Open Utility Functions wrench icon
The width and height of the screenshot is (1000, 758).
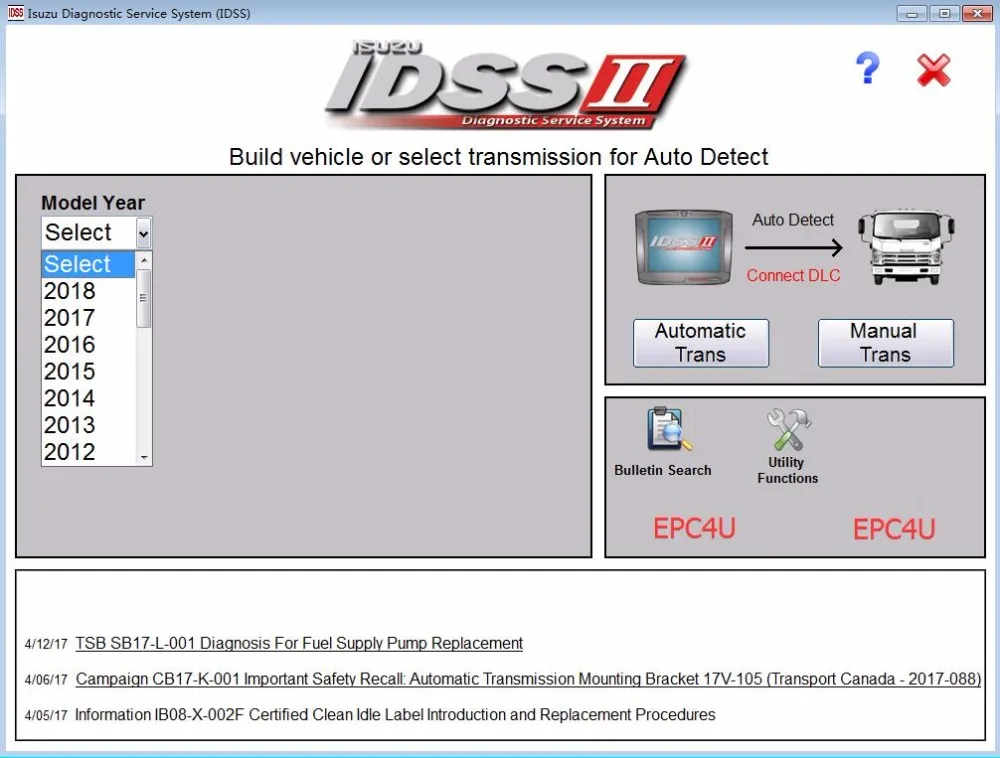point(789,429)
